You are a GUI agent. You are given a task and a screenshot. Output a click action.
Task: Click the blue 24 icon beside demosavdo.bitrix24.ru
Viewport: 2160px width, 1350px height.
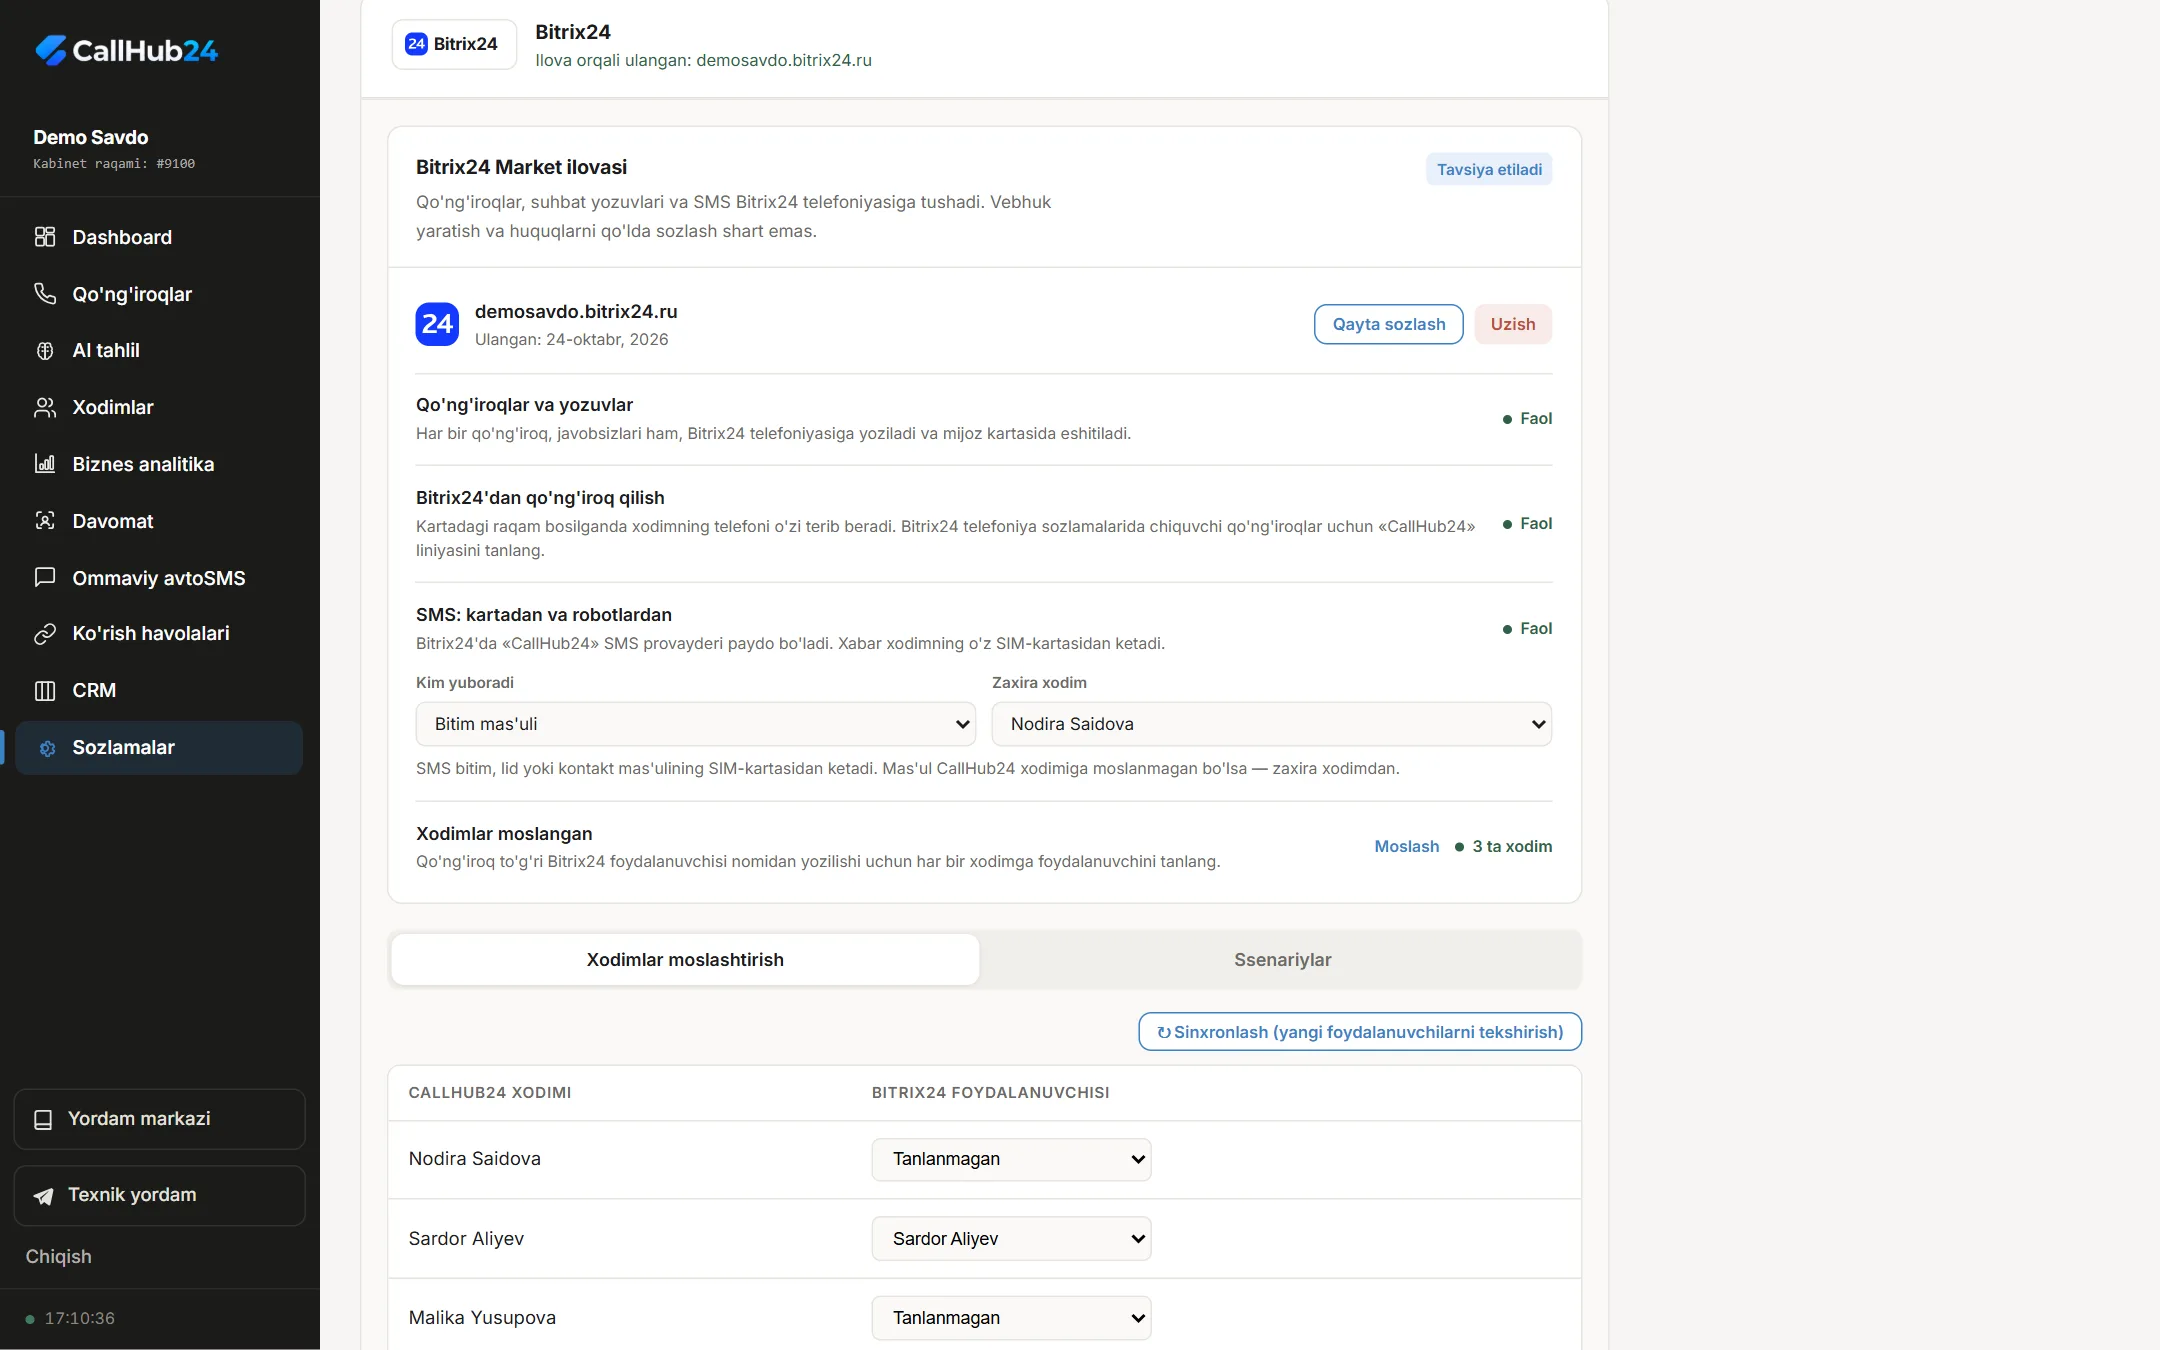click(437, 324)
